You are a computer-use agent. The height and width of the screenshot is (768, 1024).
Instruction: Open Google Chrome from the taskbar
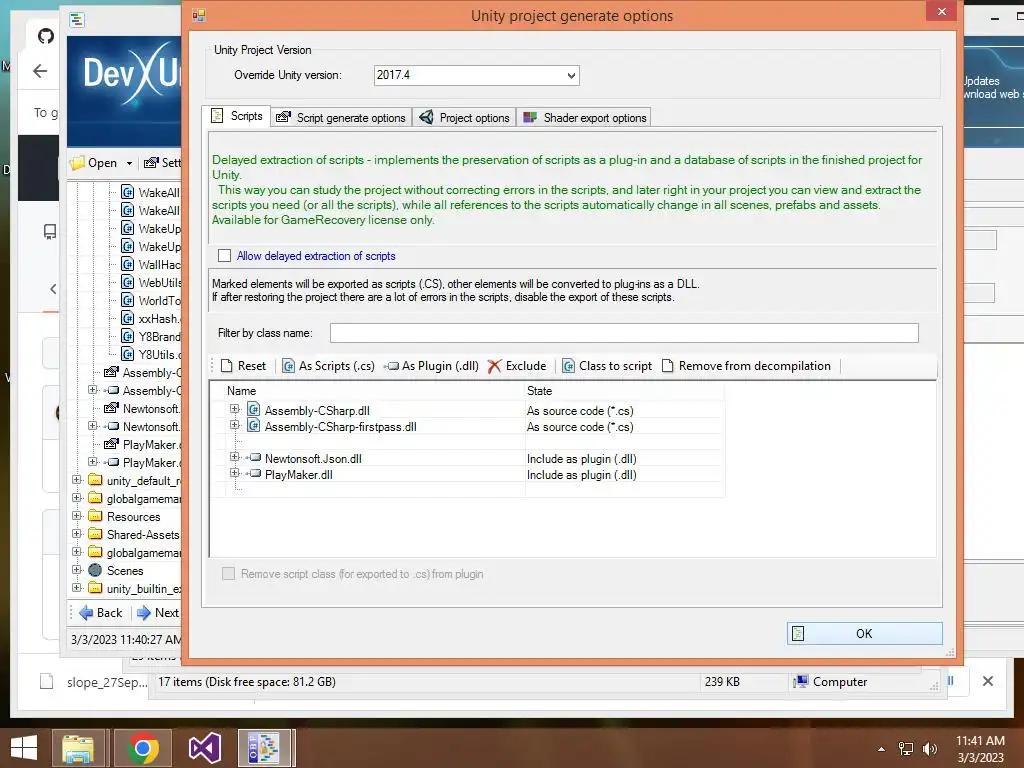(x=143, y=748)
